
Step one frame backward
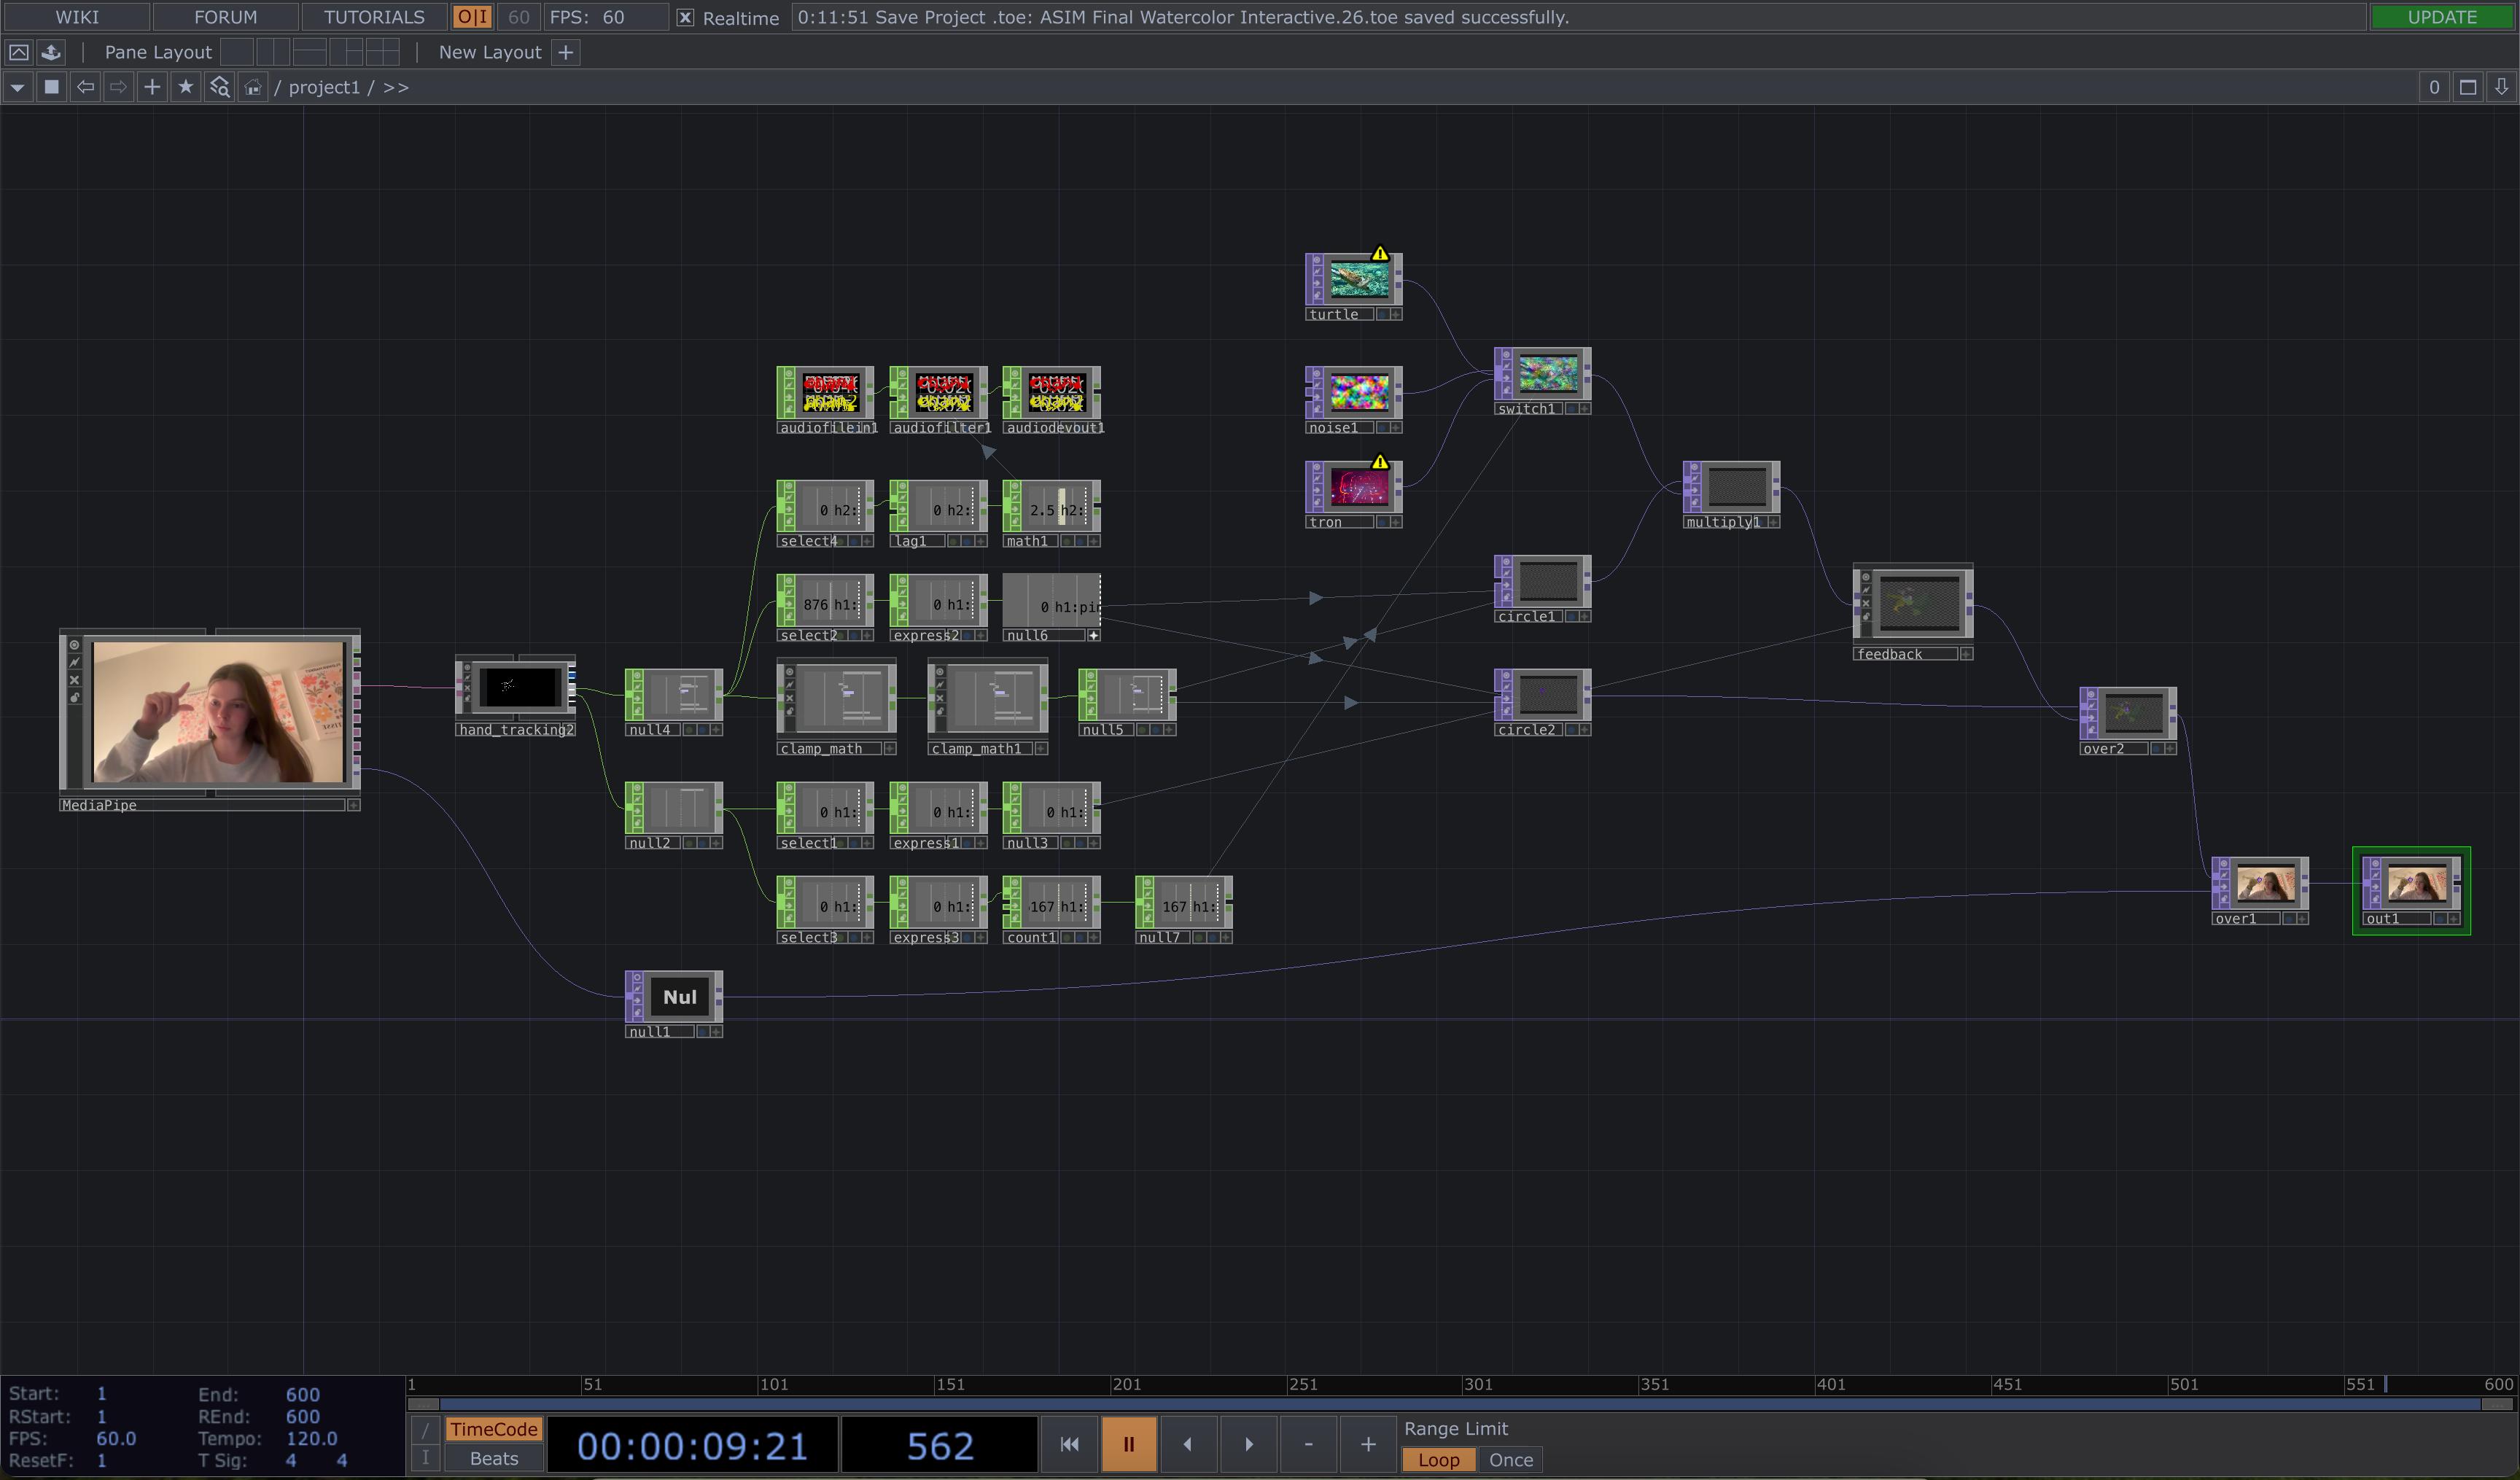(1188, 1444)
